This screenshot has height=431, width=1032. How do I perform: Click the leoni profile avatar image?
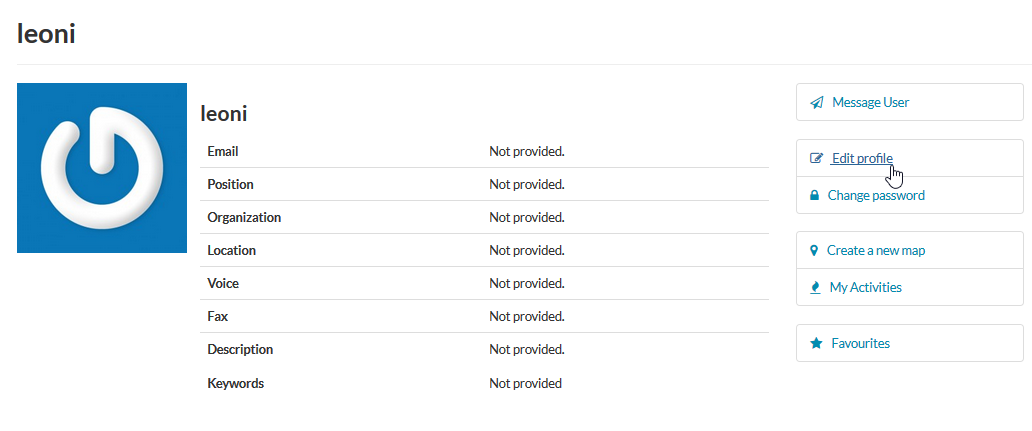102,168
